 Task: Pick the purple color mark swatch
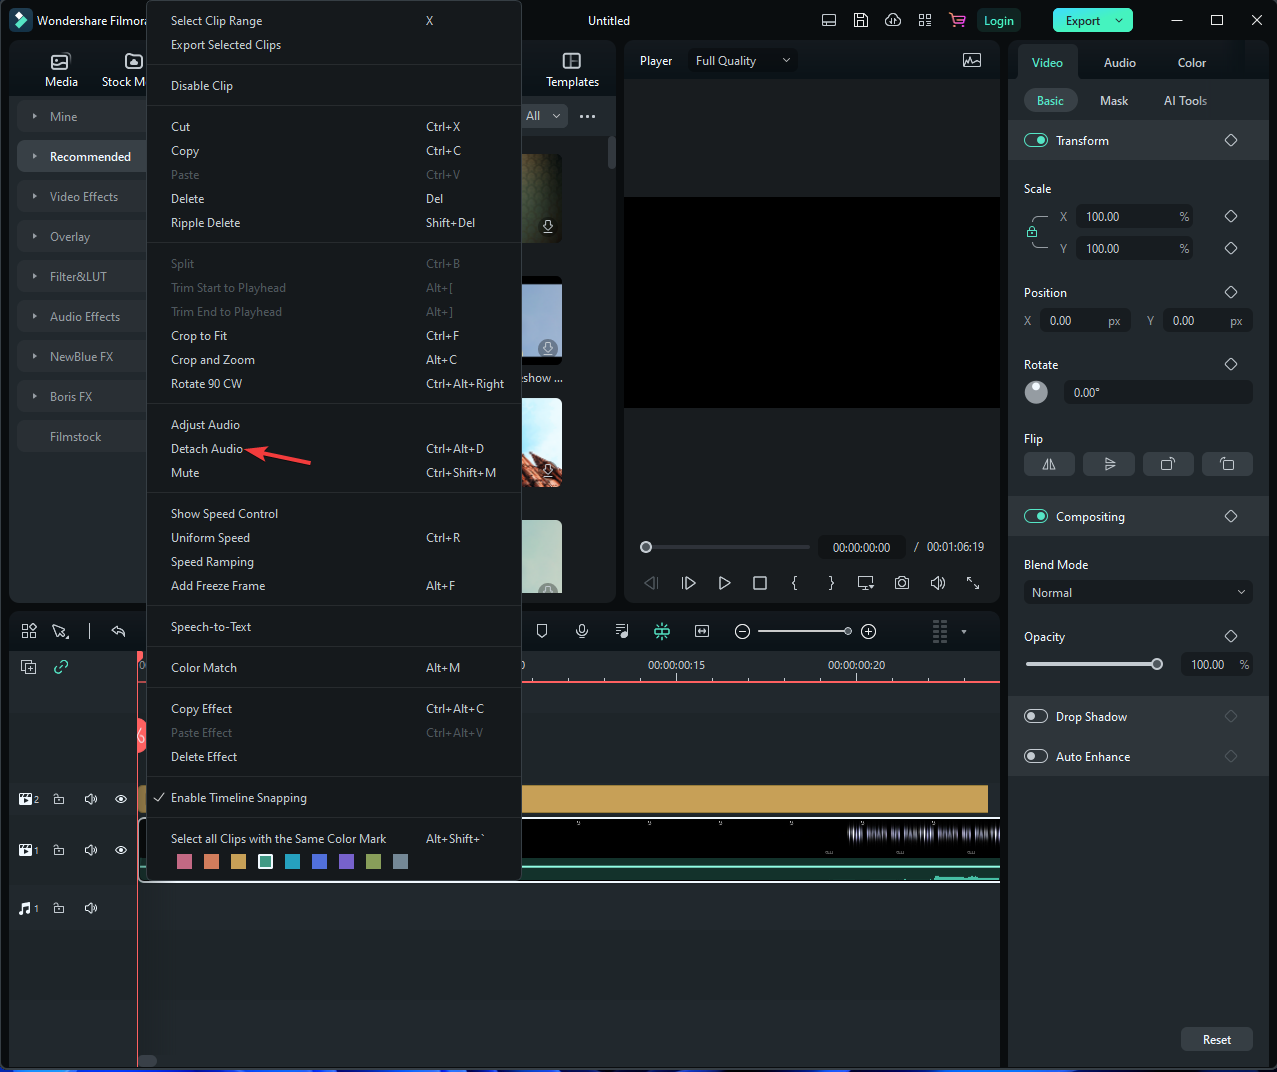346,862
